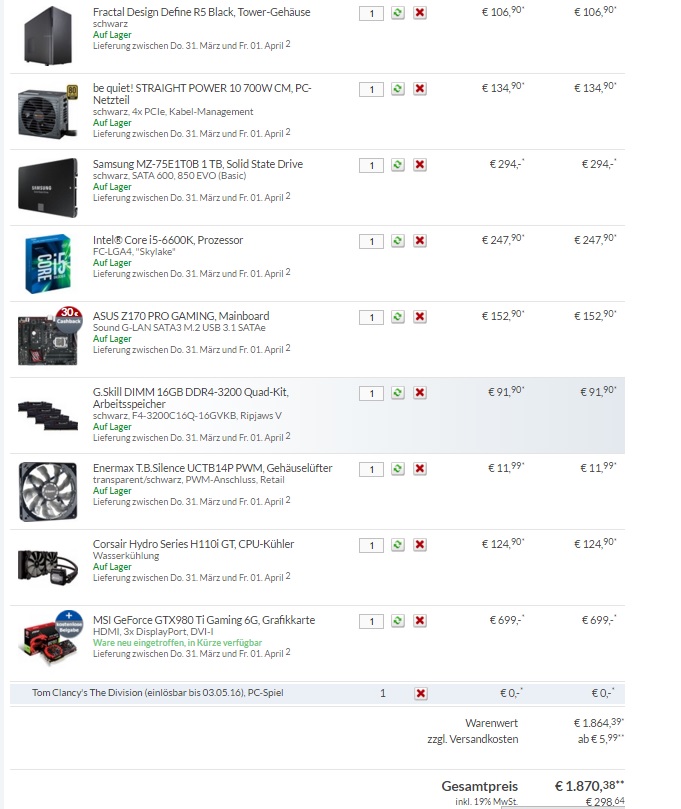View MSI GTX980 Ti graphics card thumbnail
Screen dimensions: 681x809
[50, 639]
